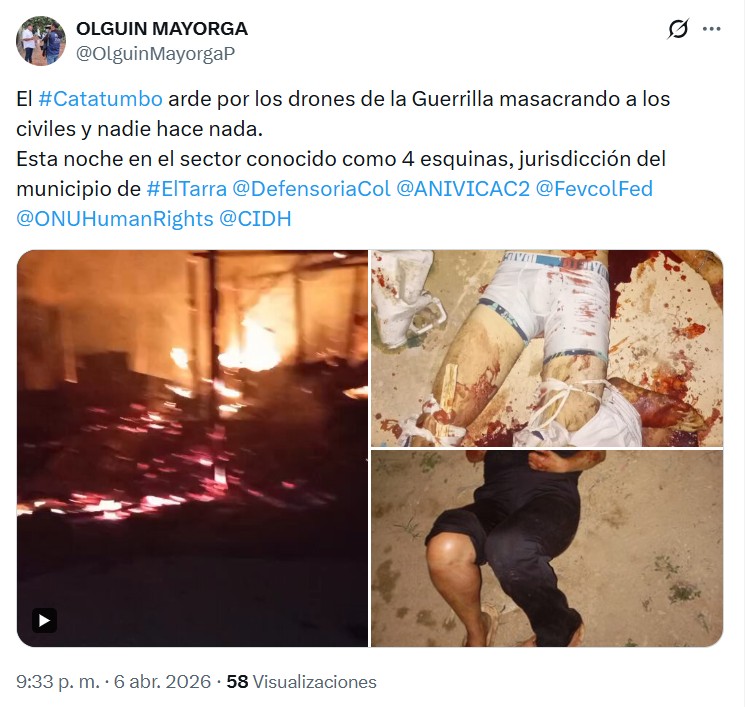Open the three-dot more options menu

[x=711, y=29]
